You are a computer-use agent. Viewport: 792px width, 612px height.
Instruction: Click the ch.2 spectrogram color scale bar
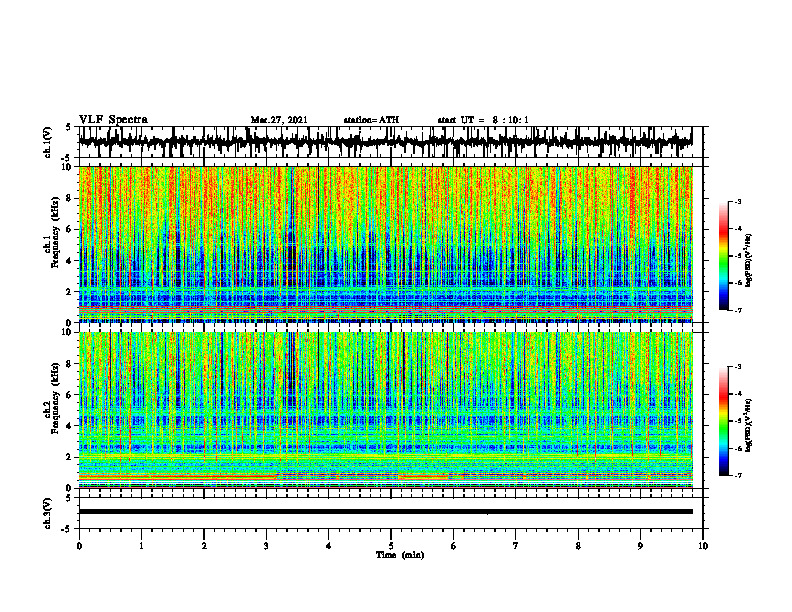[723, 421]
